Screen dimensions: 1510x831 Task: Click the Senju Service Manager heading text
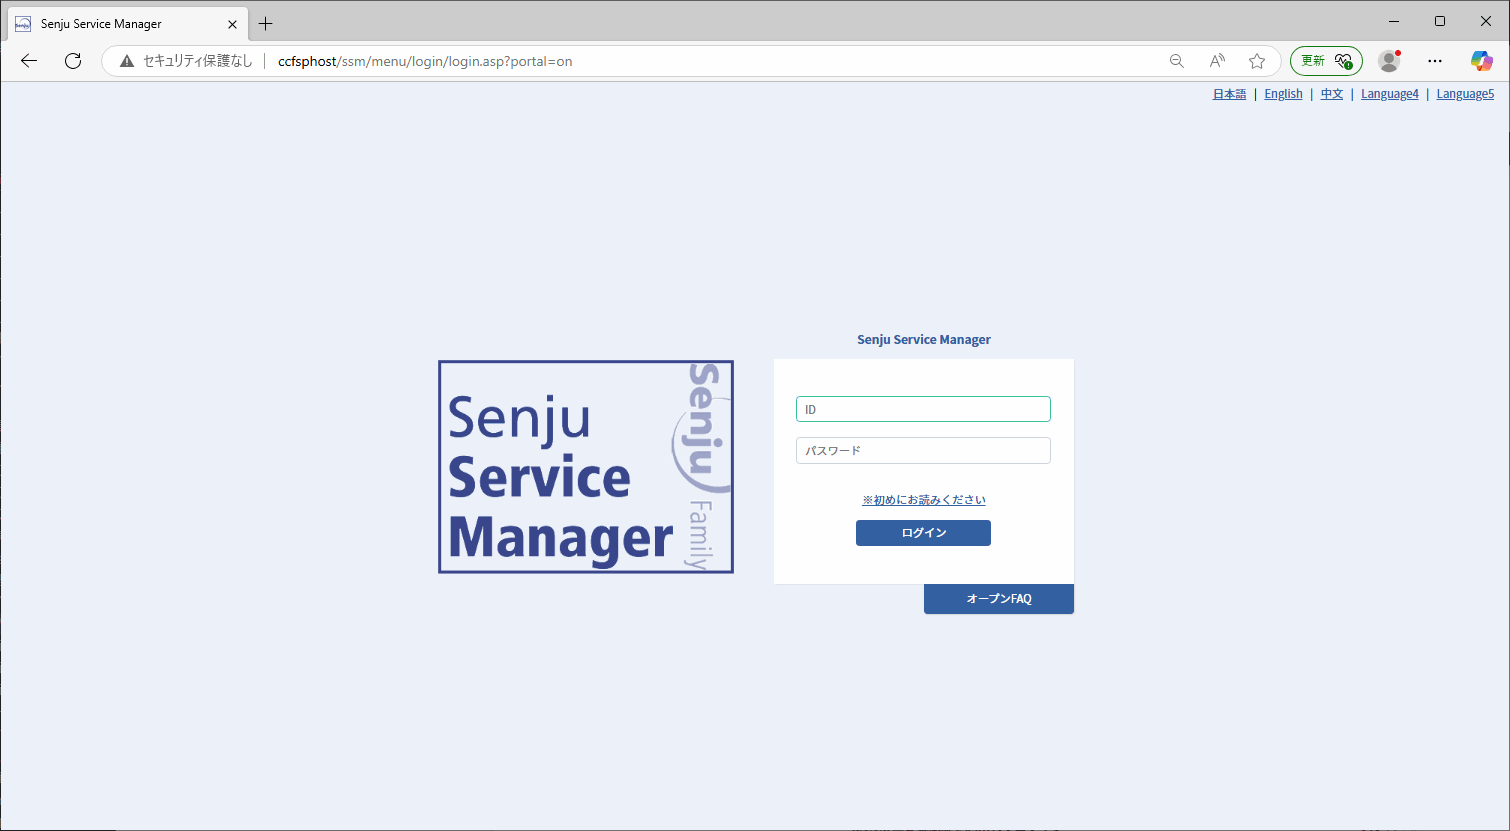point(924,340)
